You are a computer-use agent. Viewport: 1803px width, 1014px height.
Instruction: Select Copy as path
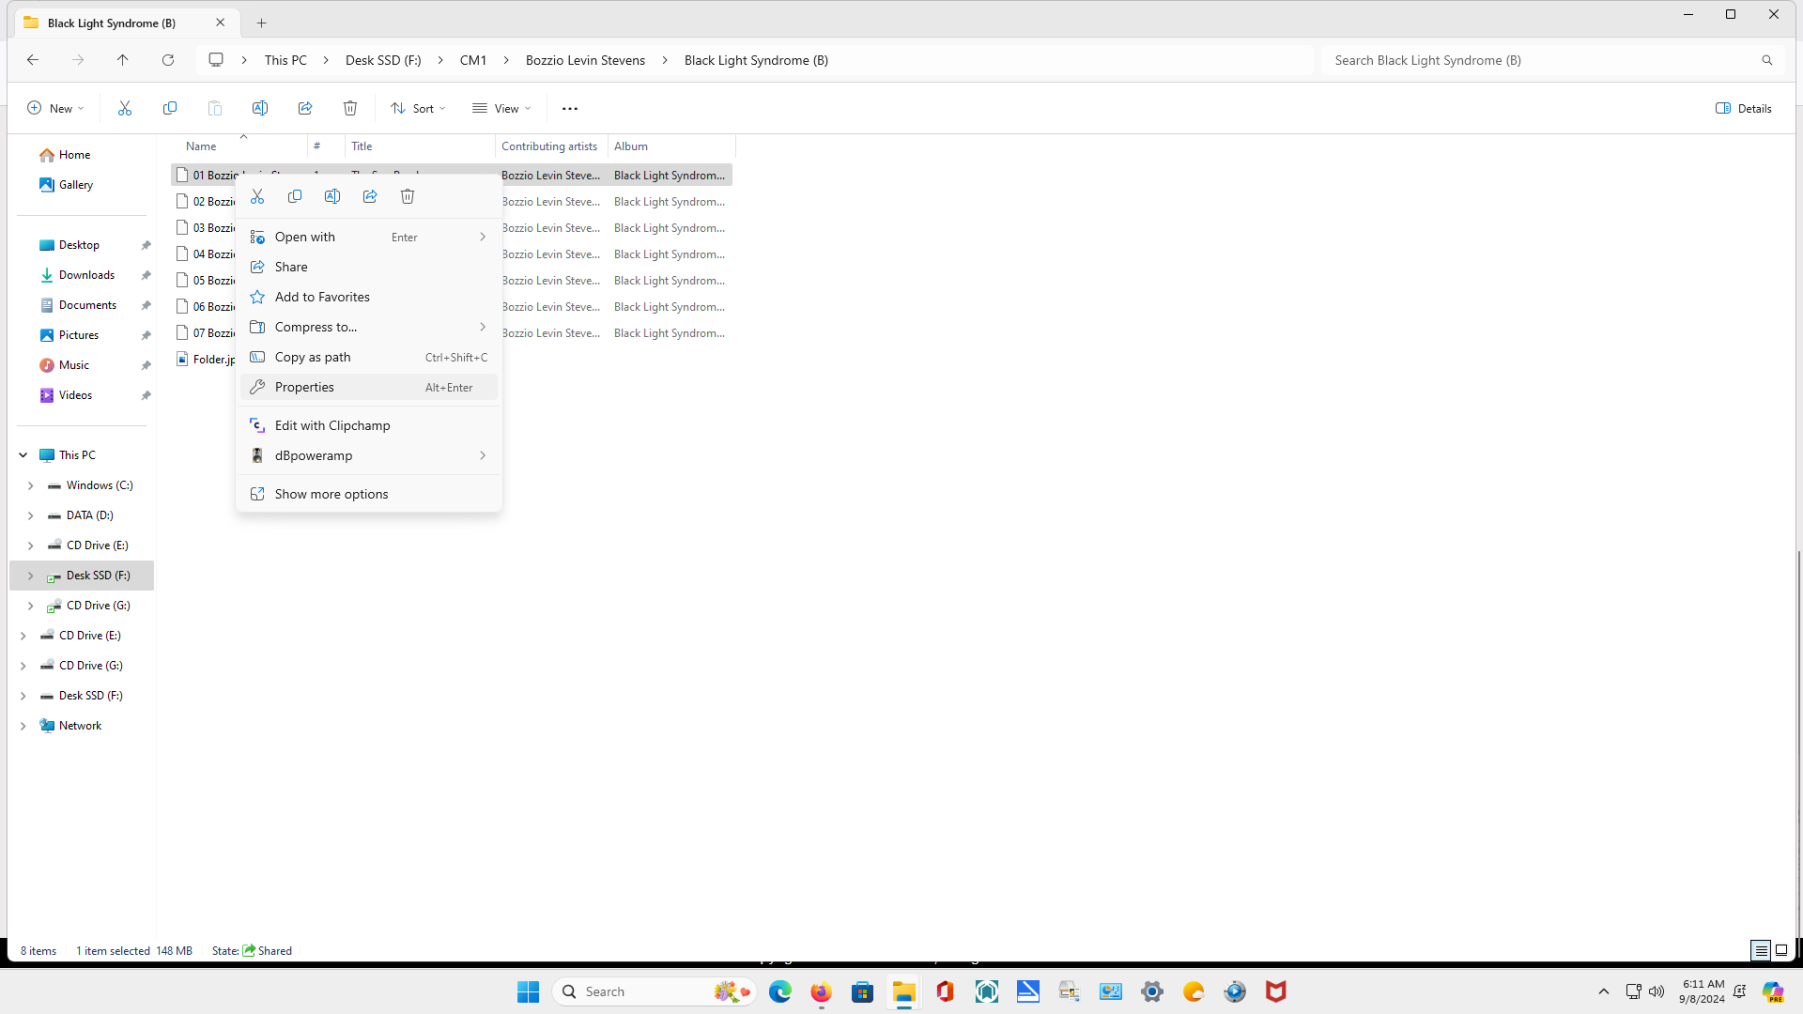(x=369, y=357)
